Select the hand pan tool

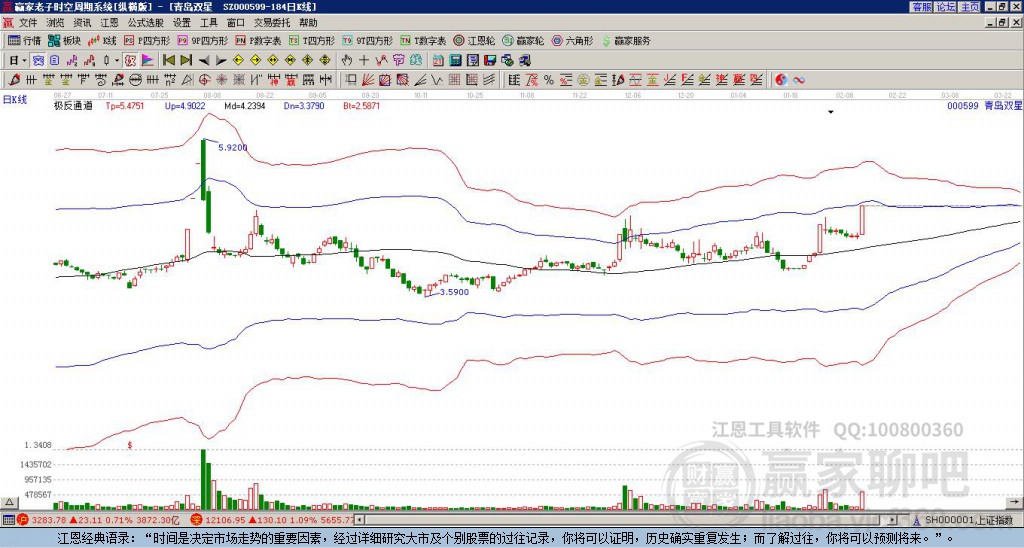(x=347, y=60)
